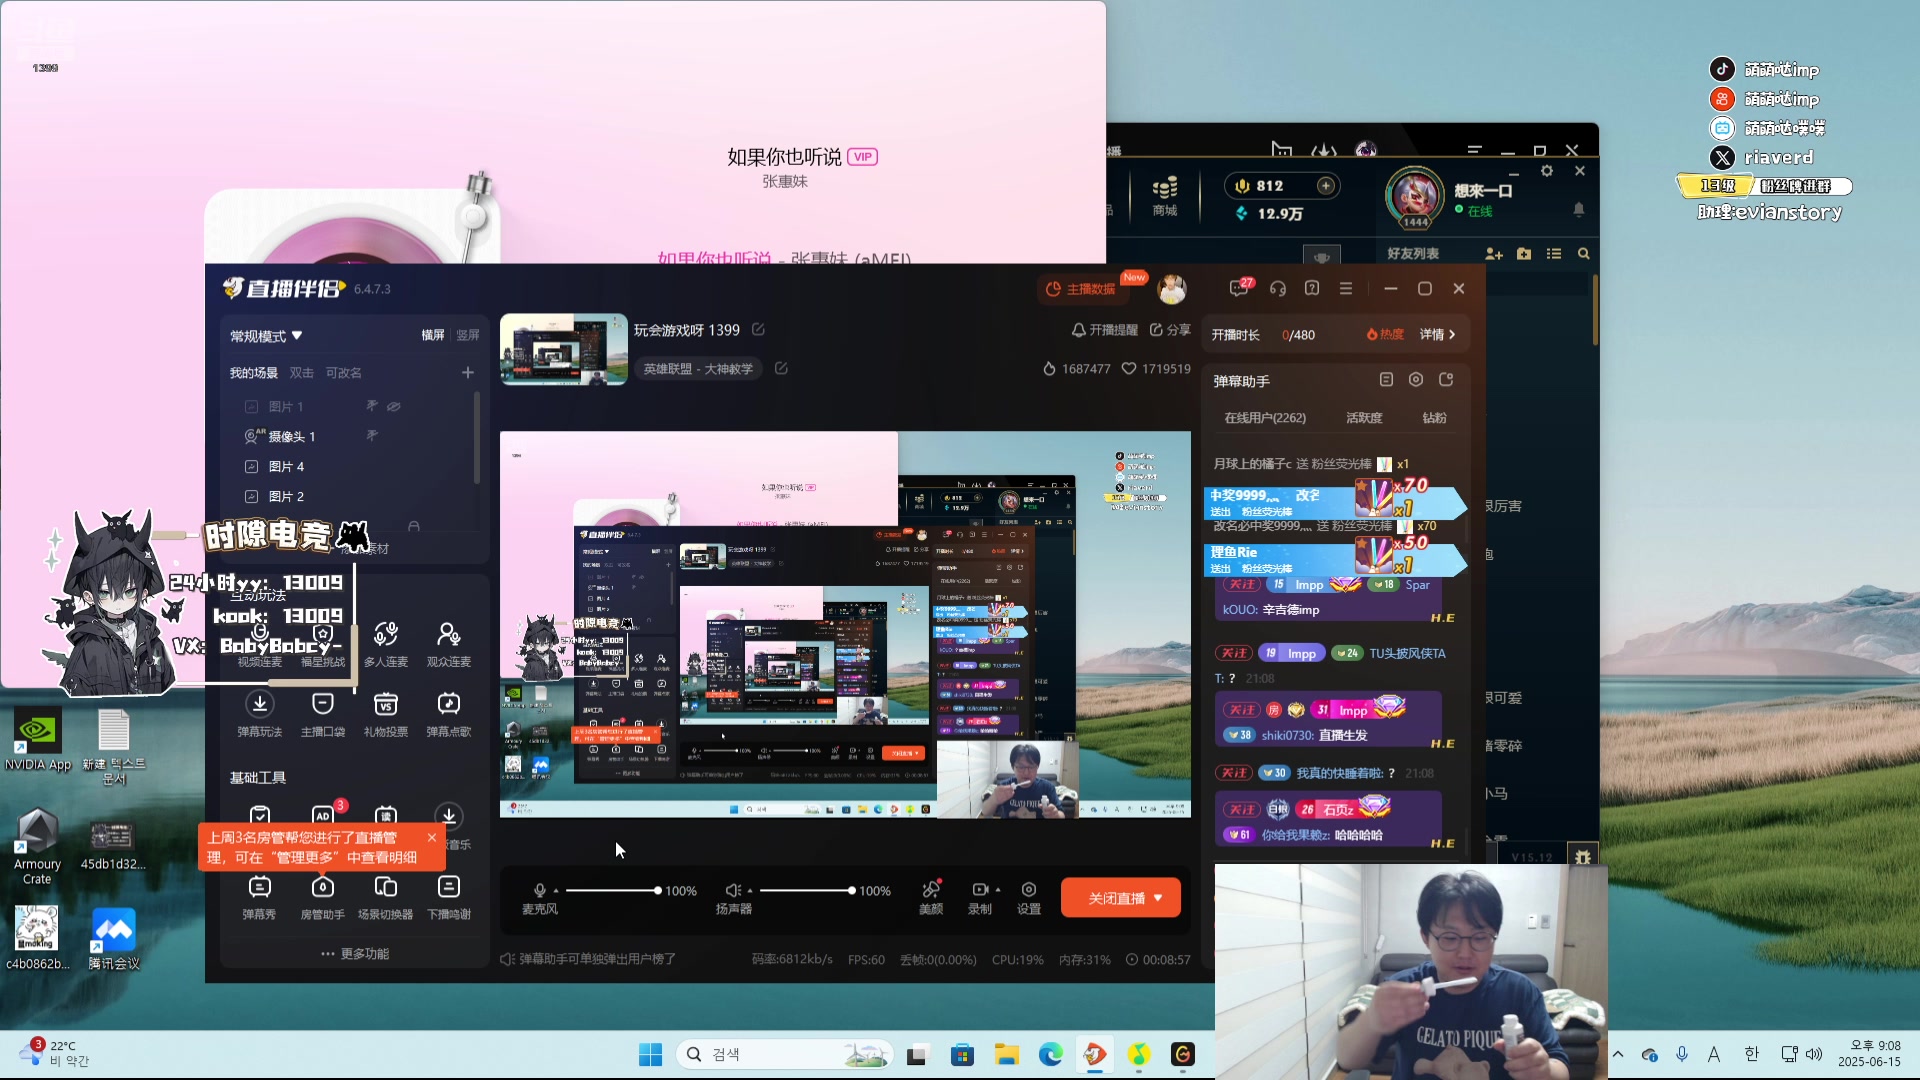
Task: Select 图片 2 source in scene list
Action: coord(286,496)
